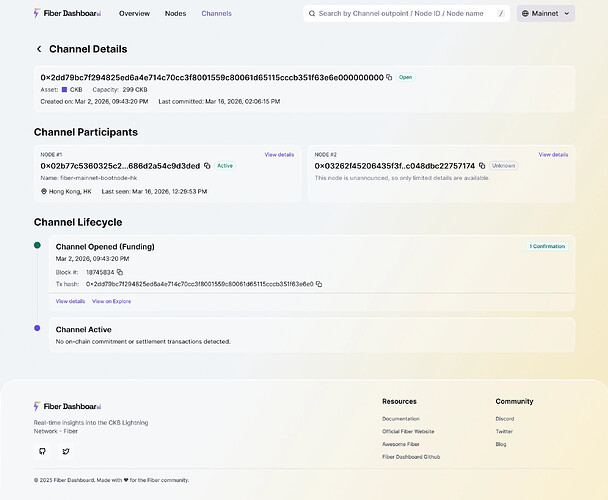The width and height of the screenshot is (608, 500).
Task: Focus the channel outpoint search field
Action: pyautogui.click(x=410, y=14)
